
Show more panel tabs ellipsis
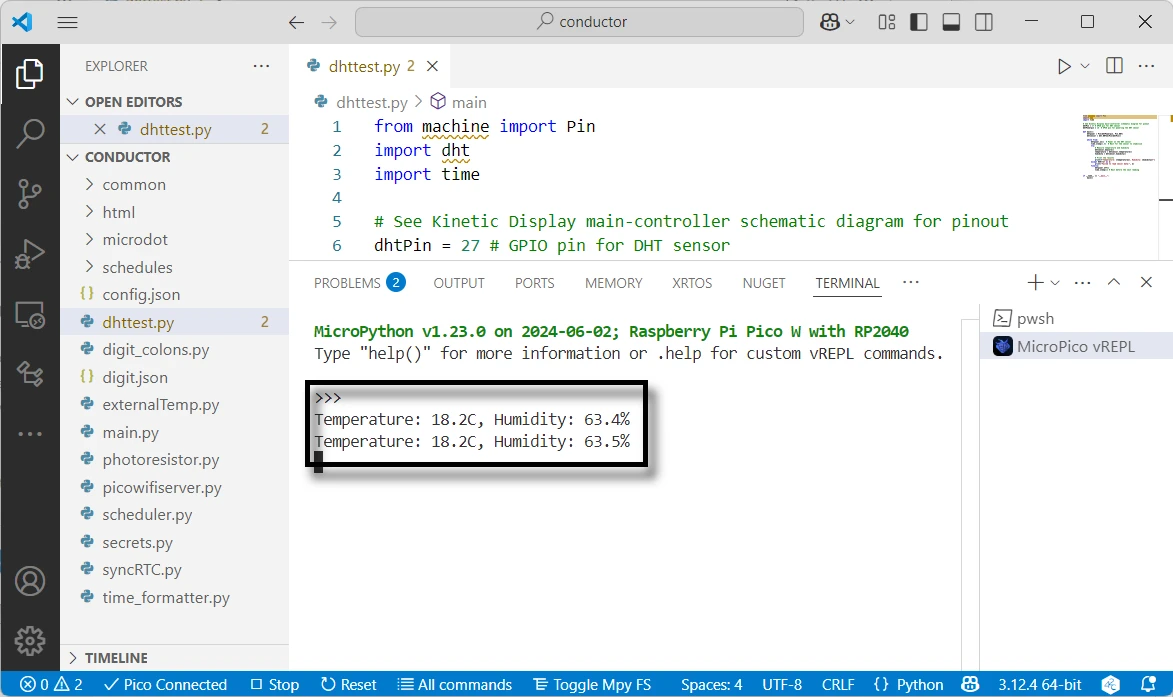(910, 282)
